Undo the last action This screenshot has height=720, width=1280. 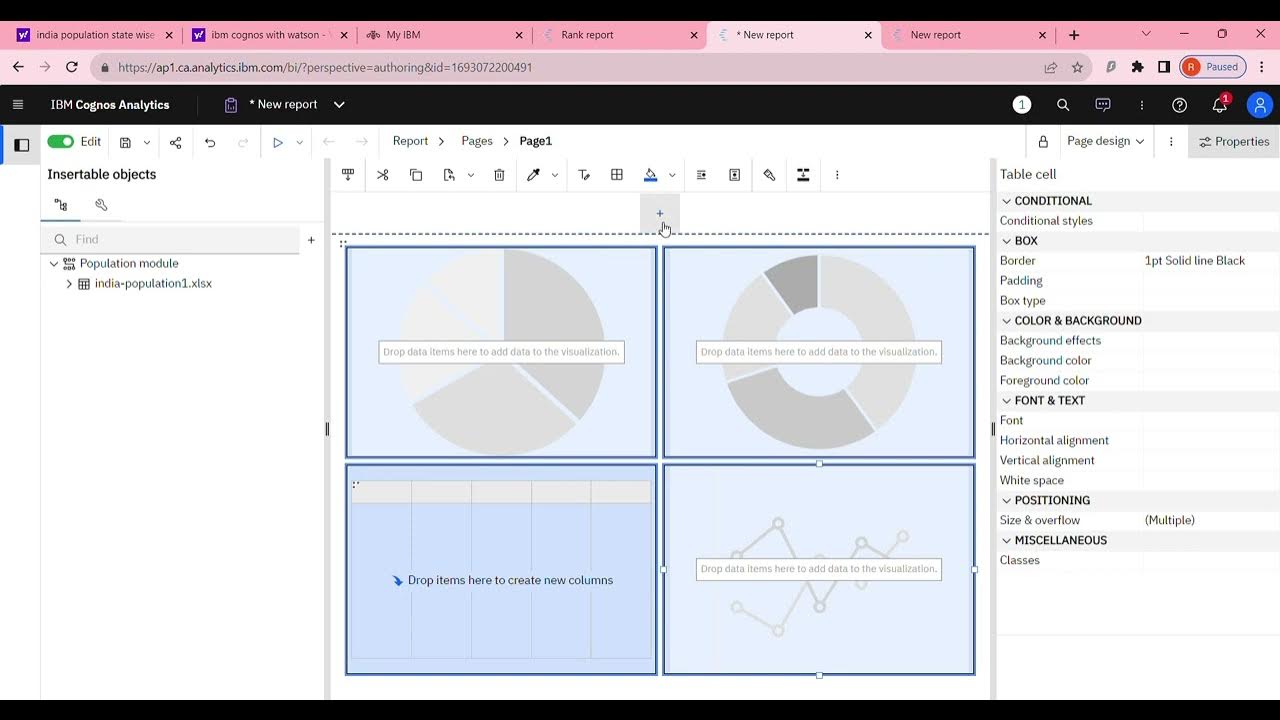click(210, 143)
